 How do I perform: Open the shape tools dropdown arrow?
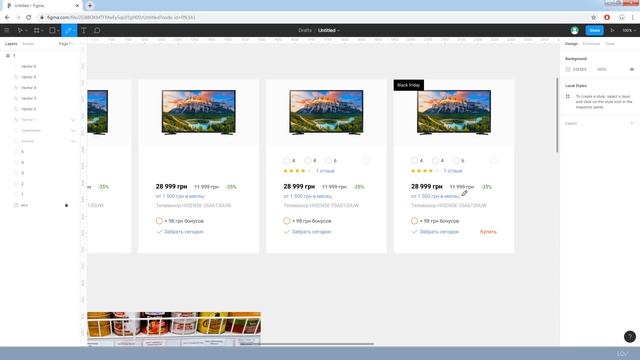tap(58, 31)
